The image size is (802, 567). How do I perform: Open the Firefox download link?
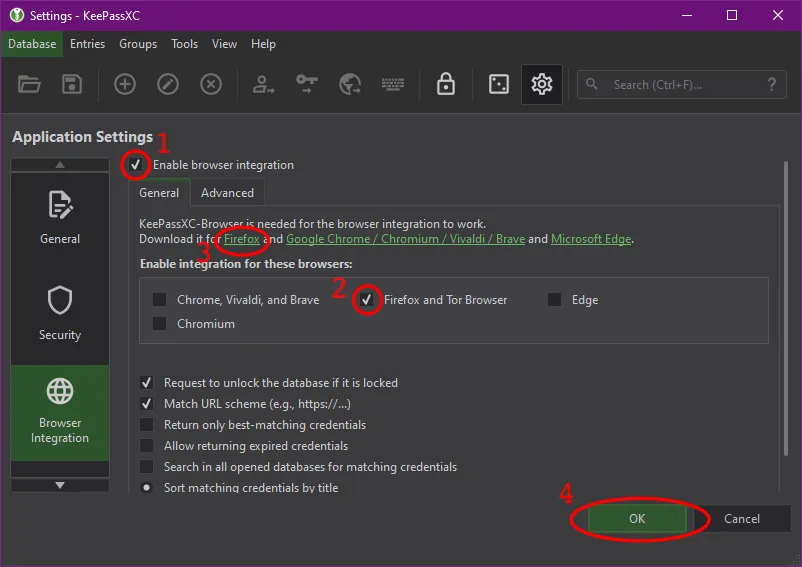coord(242,239)
